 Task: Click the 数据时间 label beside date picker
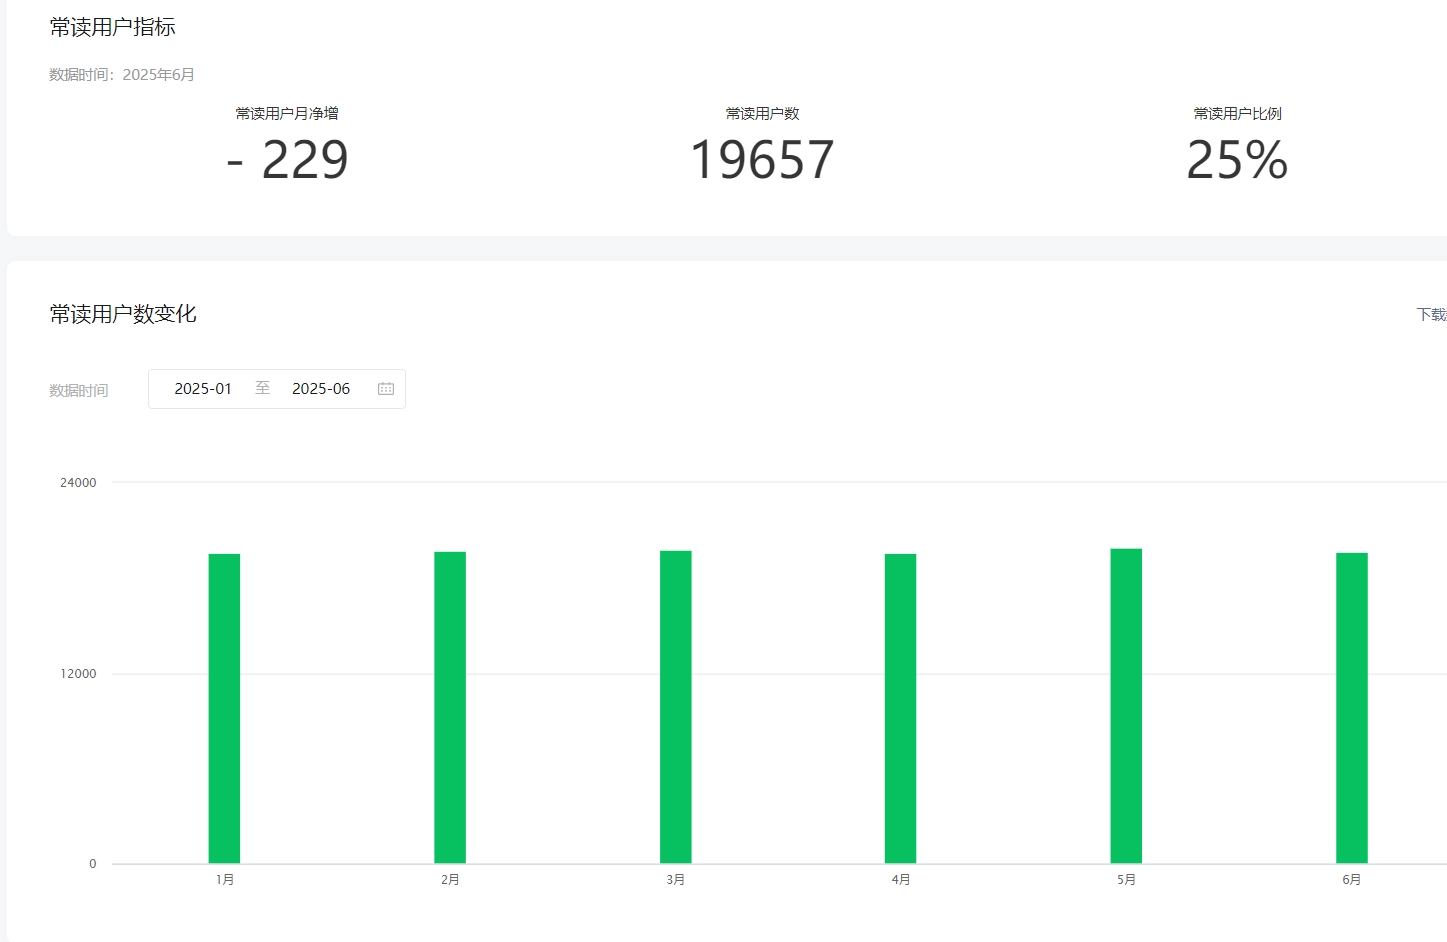[79, 390]
